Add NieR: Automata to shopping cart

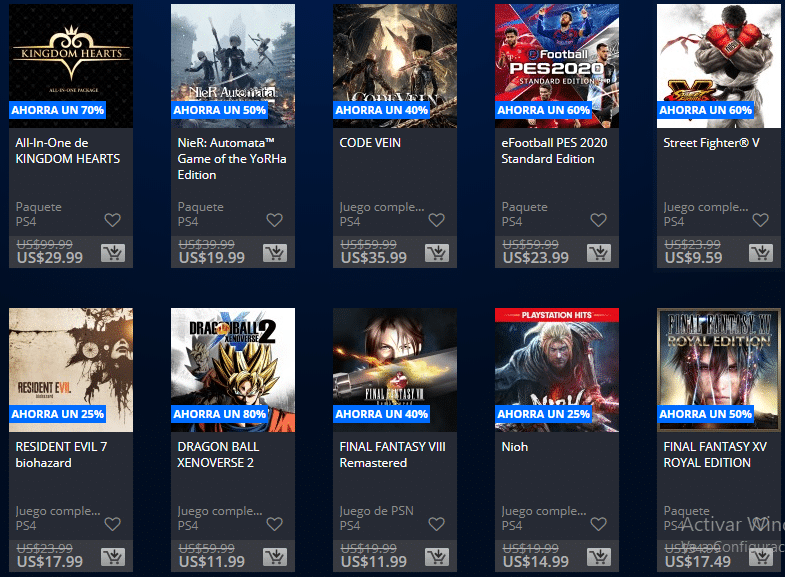click(x=275, y=253)
